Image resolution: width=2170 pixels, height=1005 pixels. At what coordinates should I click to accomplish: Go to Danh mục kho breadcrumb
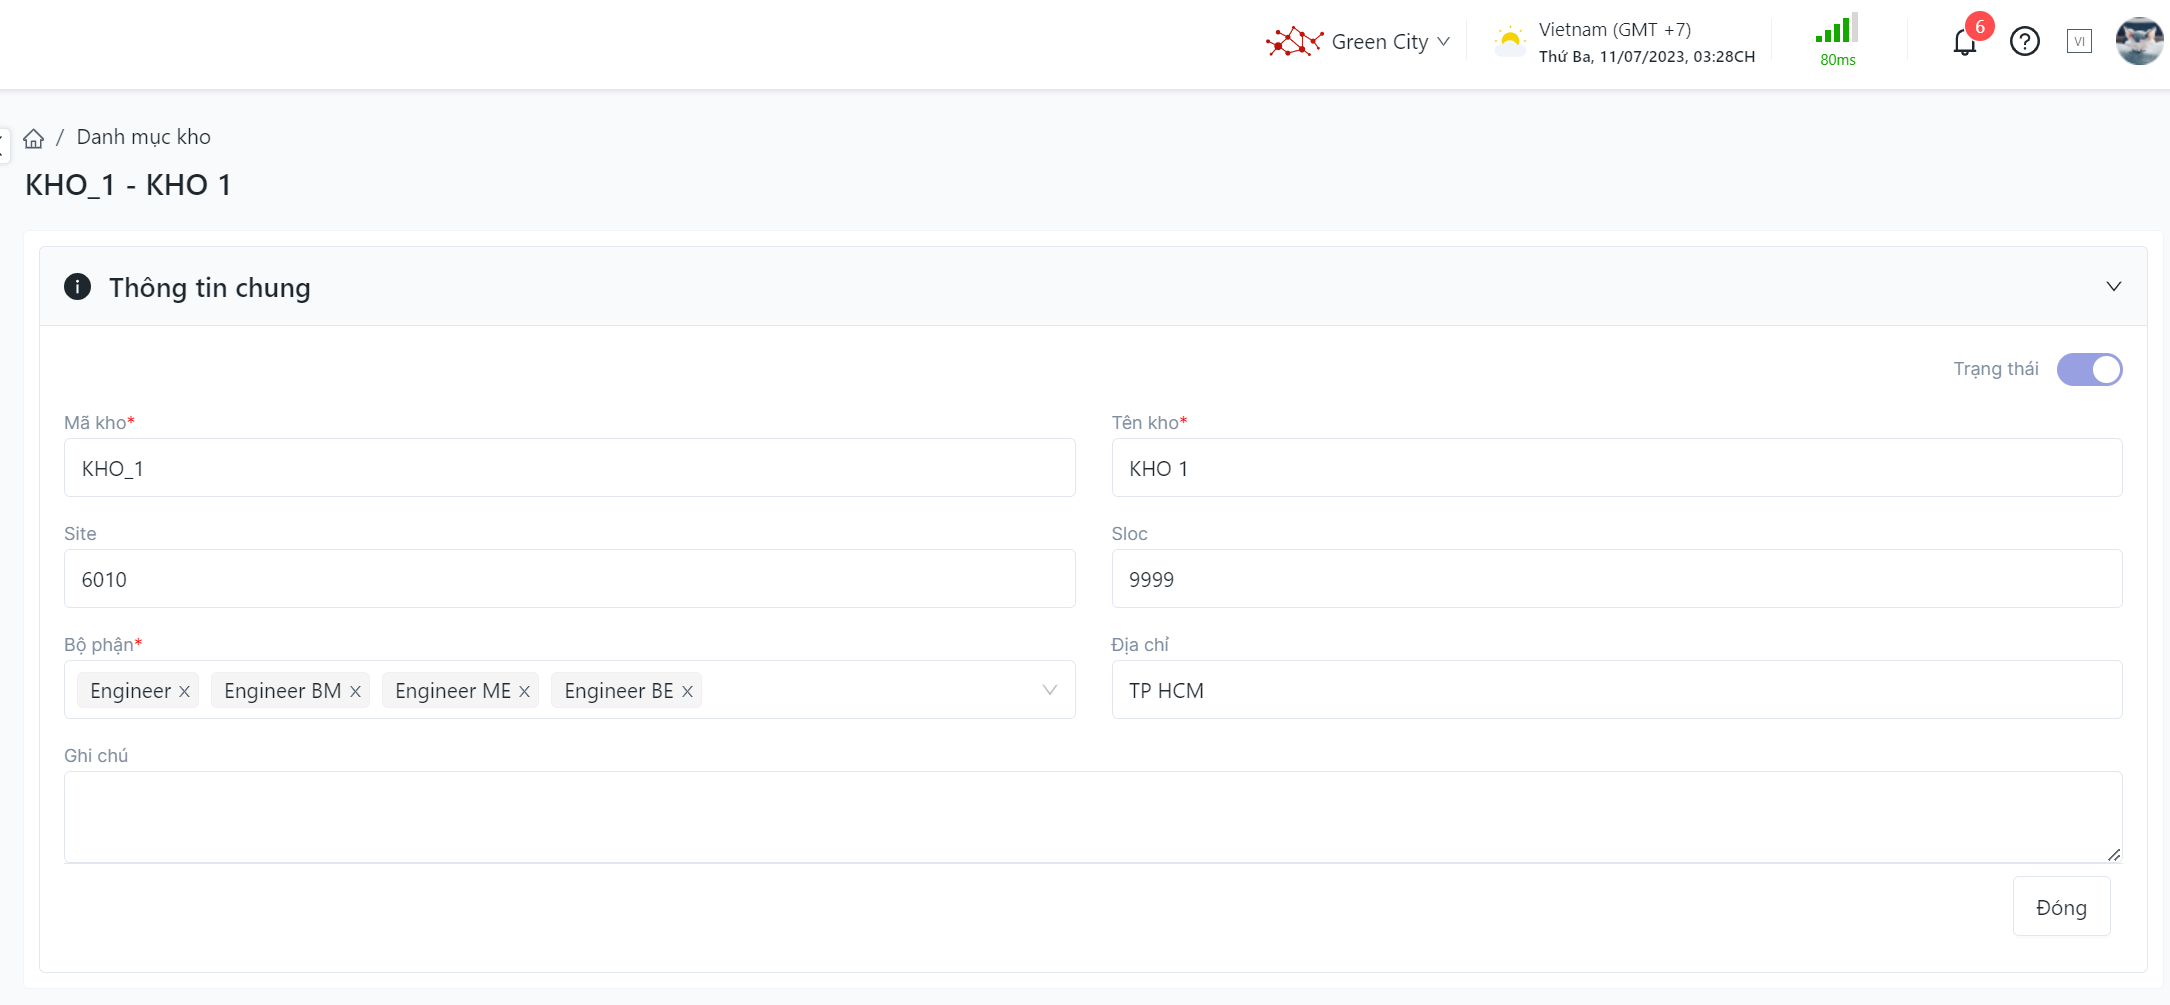point(143,137)
